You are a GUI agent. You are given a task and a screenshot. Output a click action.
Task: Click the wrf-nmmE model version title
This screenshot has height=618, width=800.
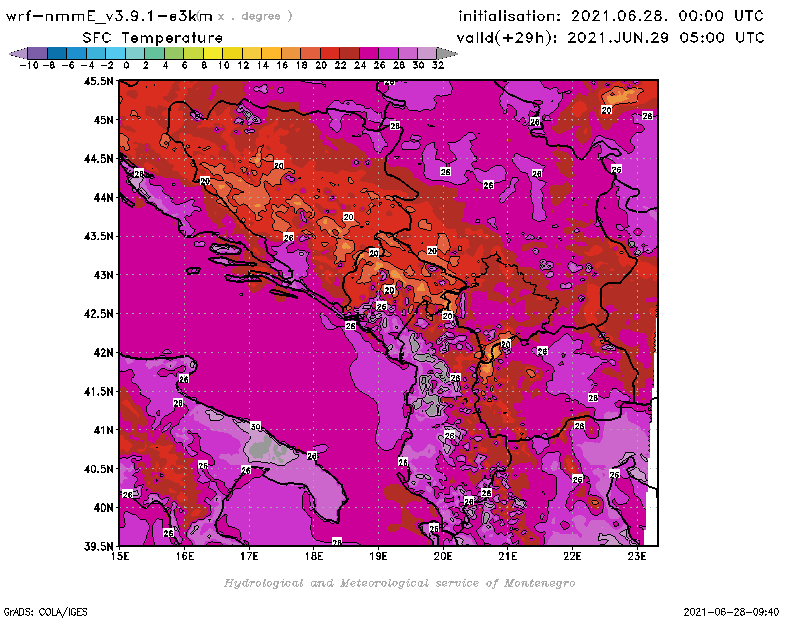click(x=110, y=16)
